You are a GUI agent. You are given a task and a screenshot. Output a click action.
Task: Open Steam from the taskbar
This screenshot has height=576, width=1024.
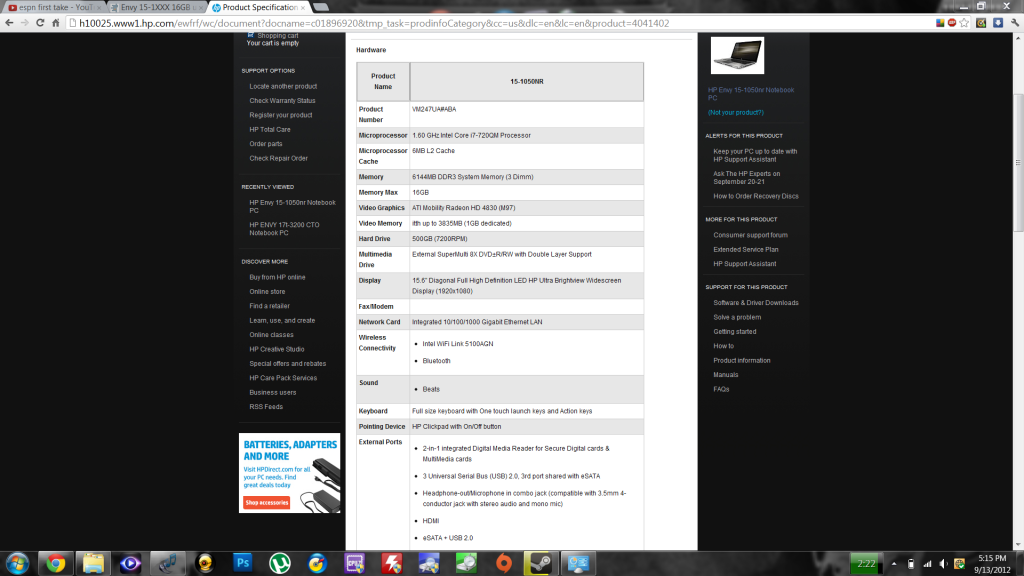coord(541,563)
